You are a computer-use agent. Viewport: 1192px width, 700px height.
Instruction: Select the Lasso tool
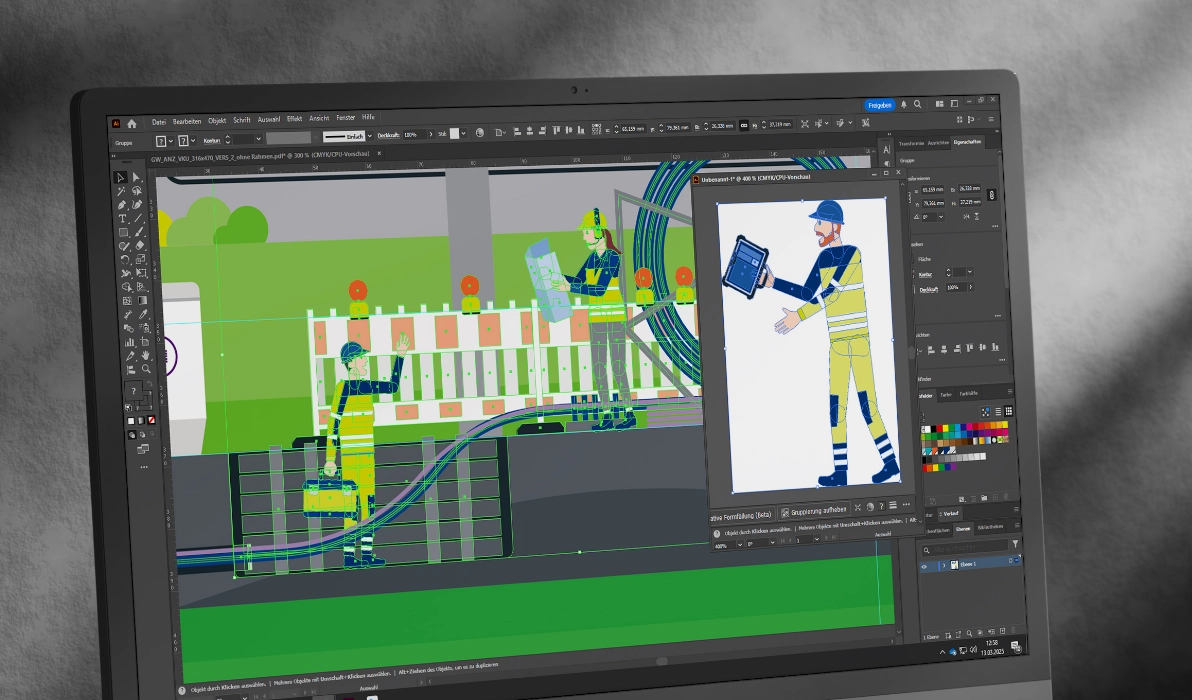tap(137, 190)
